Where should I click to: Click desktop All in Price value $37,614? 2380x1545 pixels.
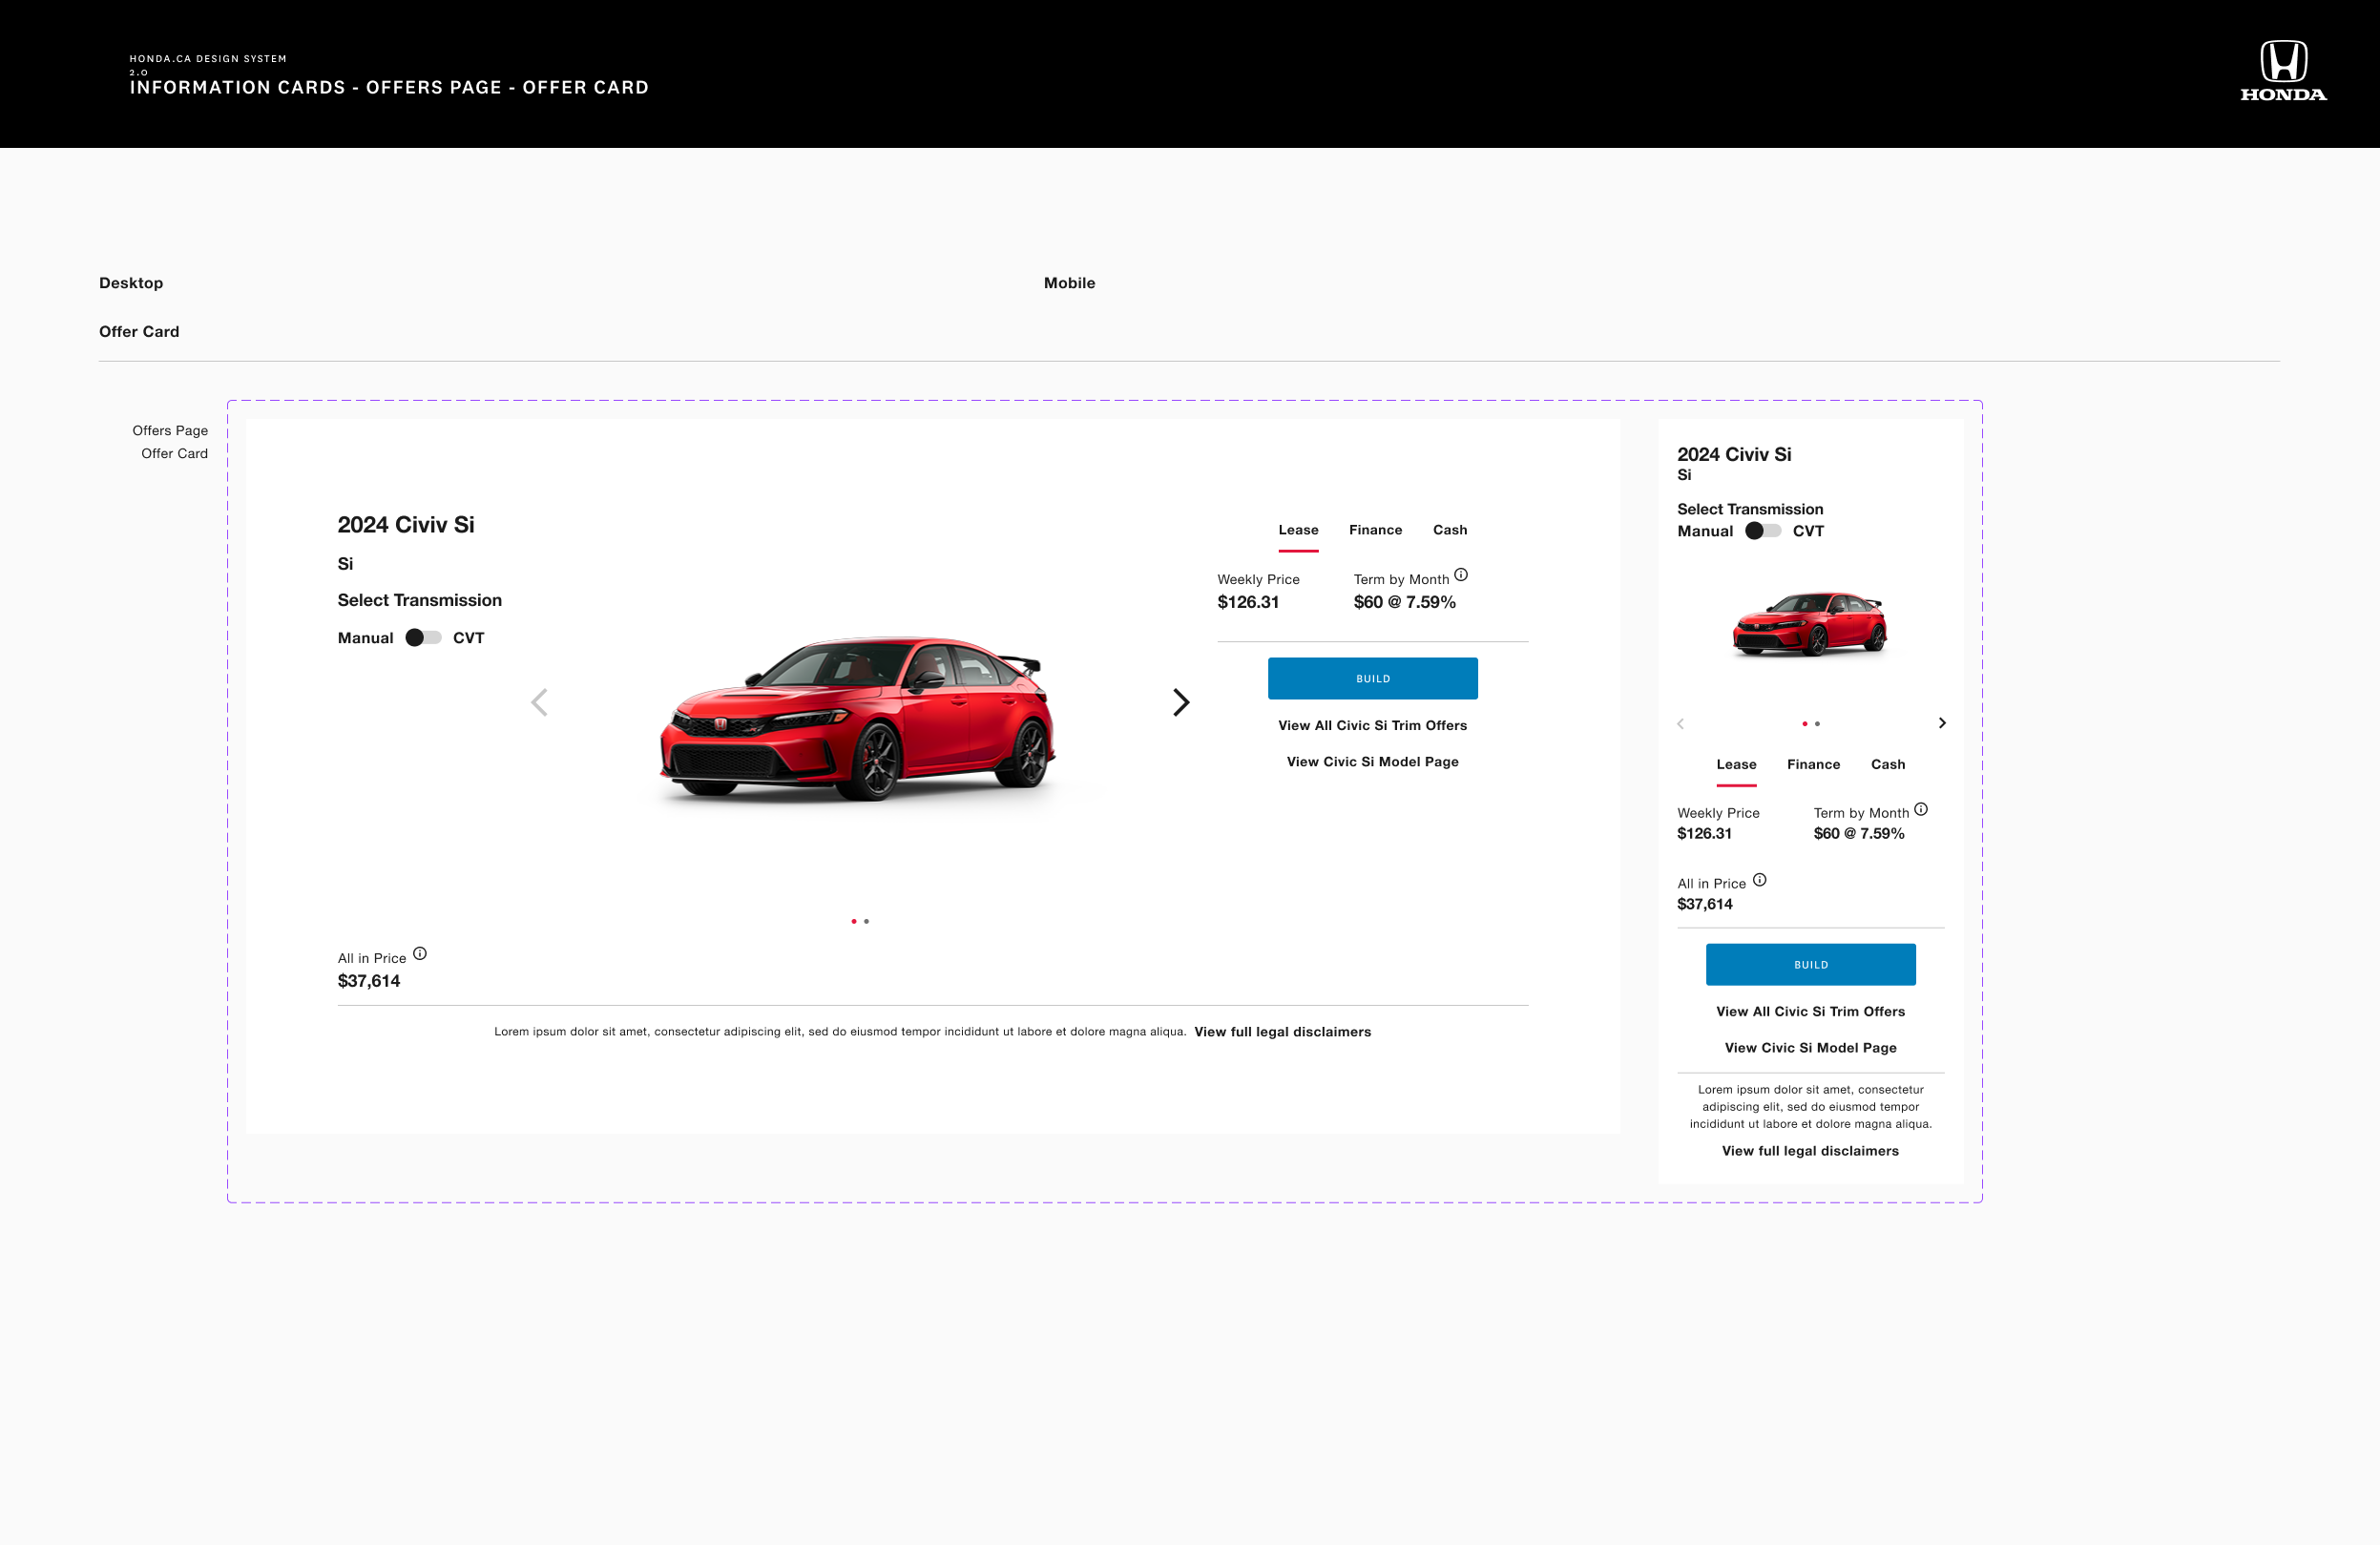click(369, 981)
